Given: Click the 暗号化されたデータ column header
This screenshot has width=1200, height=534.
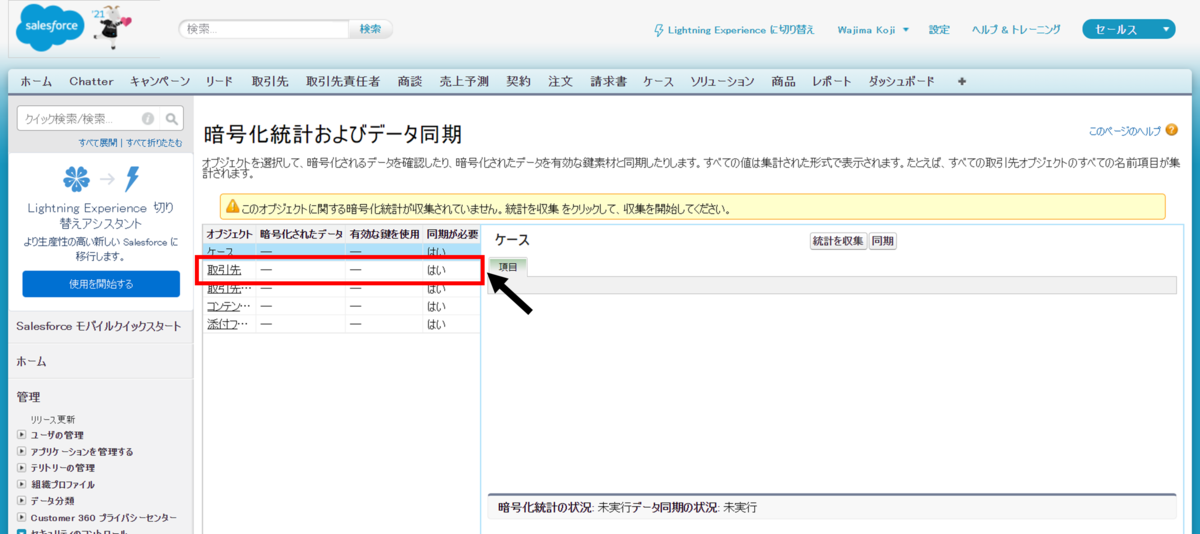Looking at the screenshot, I should pyautogui.click(x=300, y=234).
